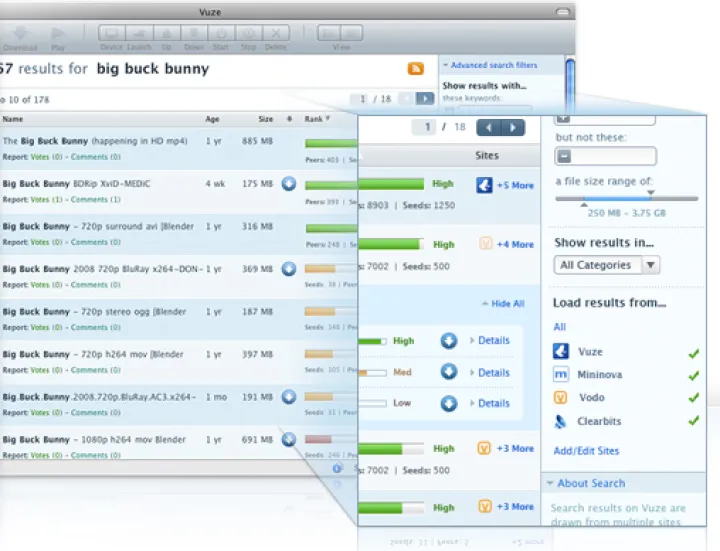Image resolution: width=720 pixels, height=551 pixels.
Task: Toggle the Clearbits site checkmark
Action: pyautogui.click(x=693, y=421)
